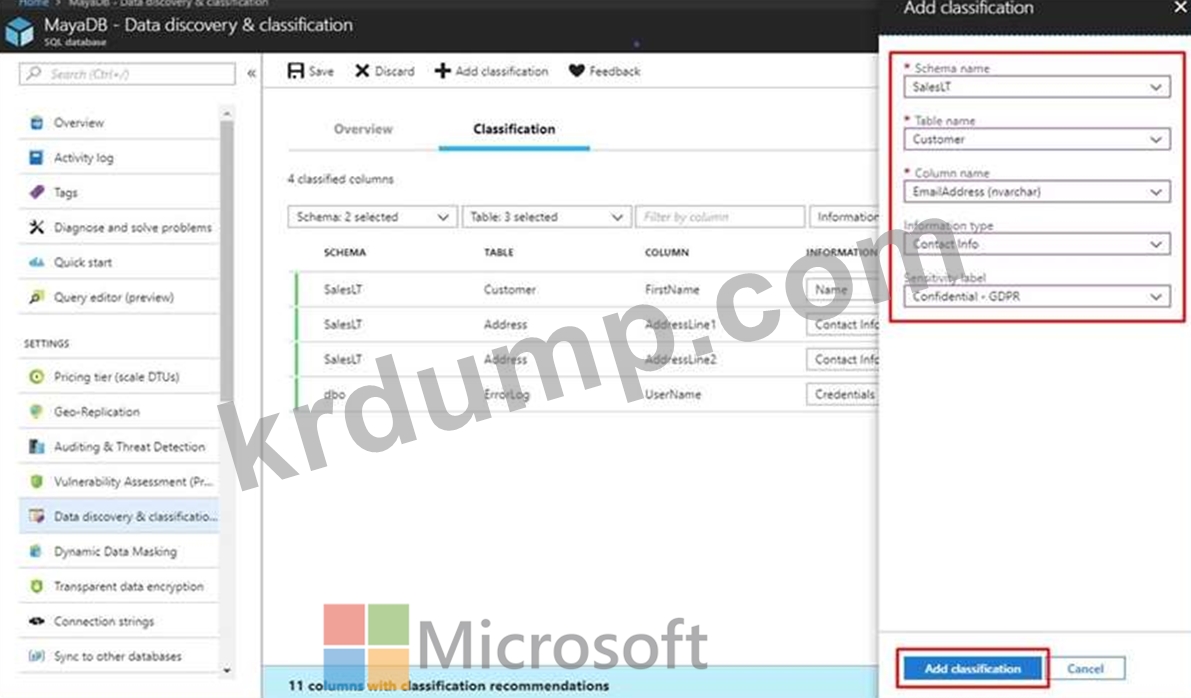Click Save in the toolbar
The height and width of the screenshot is (698, 1191).
pos(311,71)
